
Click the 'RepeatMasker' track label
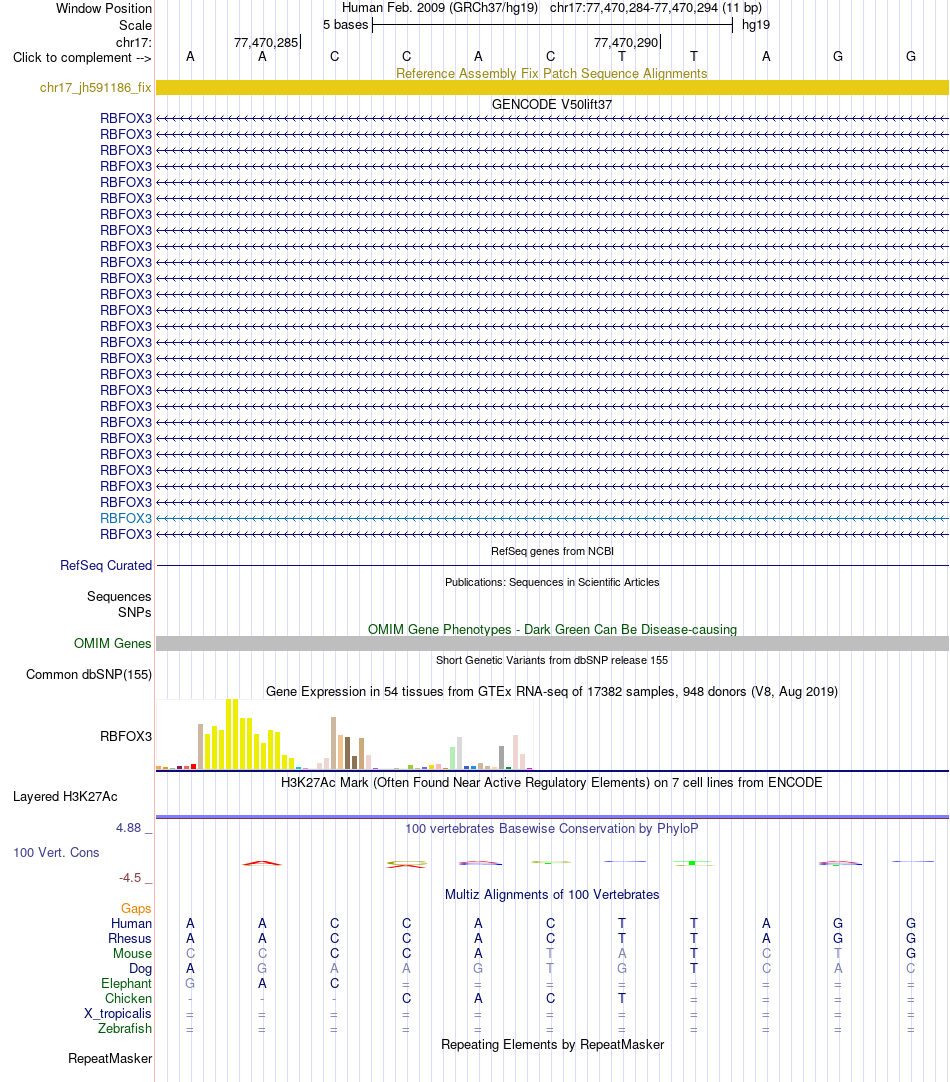click(x=110, y=1059)
